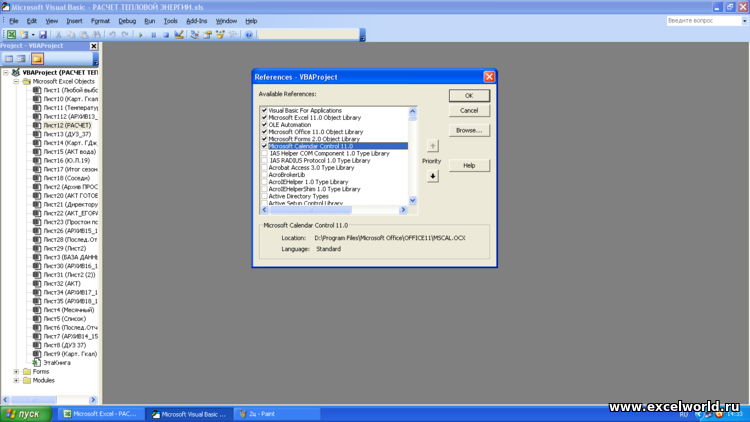Click the Save toolbar icon
750x422 pixels.
[x=43, y=34]
